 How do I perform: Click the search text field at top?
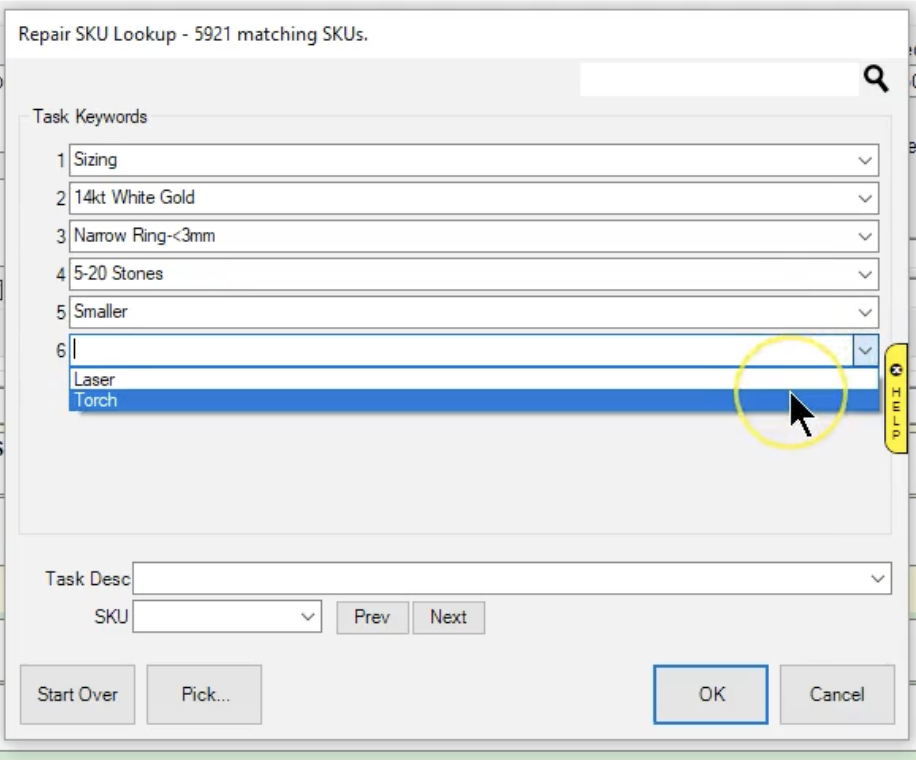pos(718,81)
